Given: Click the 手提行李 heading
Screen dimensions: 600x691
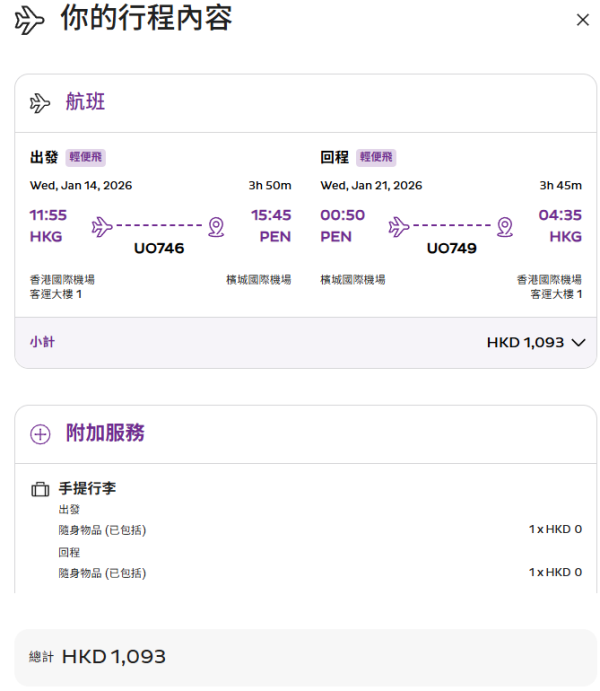Looking at the screenshot, I should tap(87, 489).
